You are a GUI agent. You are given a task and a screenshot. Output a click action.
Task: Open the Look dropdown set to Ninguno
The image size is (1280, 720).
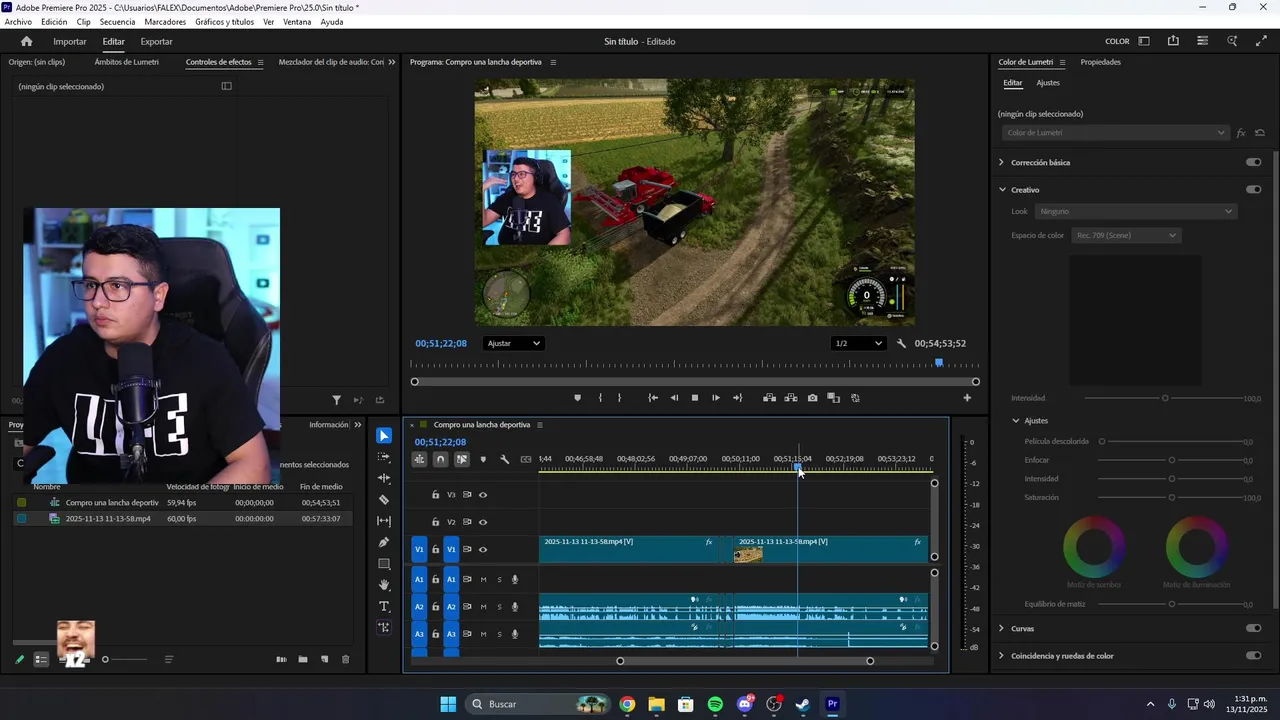click(x=1136, y=211)
